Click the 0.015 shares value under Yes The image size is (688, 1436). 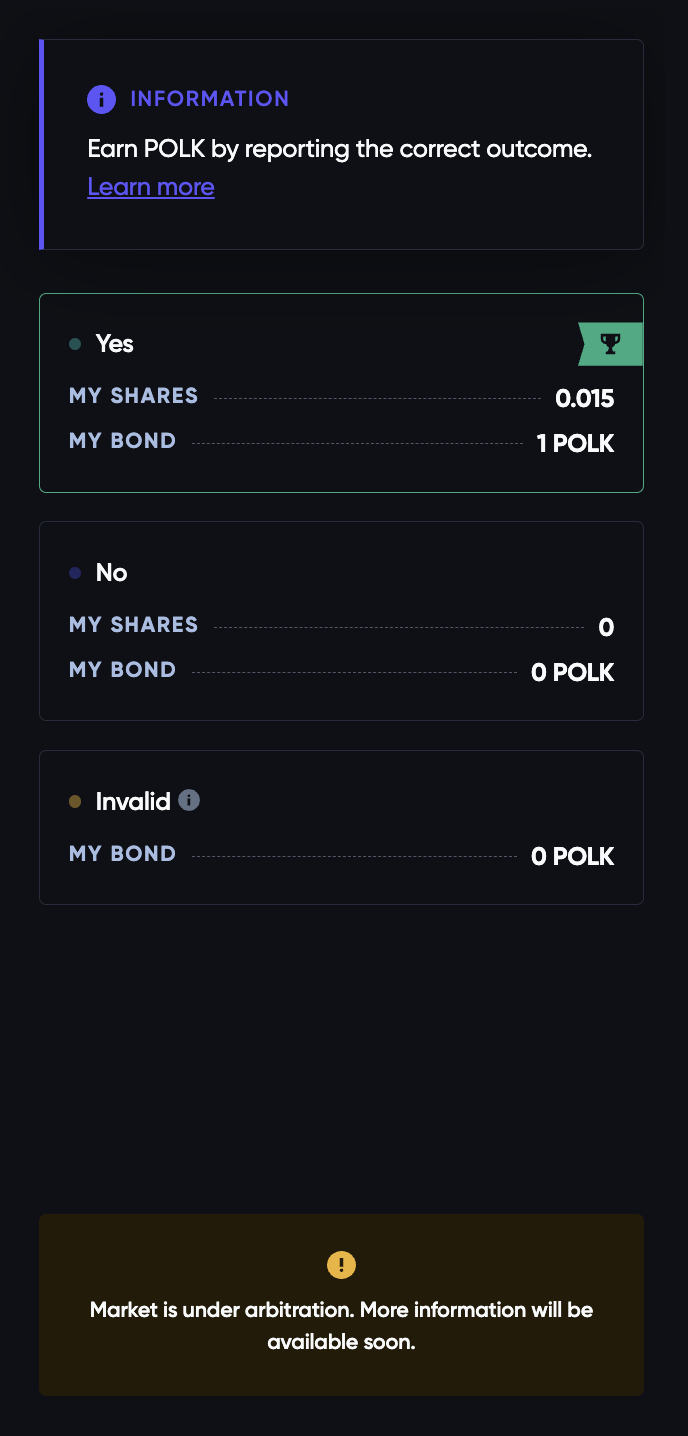(584, 399)
